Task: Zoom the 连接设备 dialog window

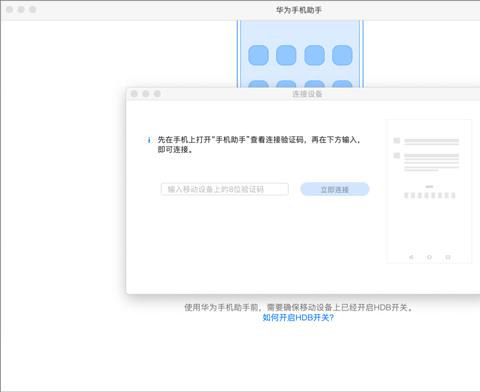Action: (157, 94)
